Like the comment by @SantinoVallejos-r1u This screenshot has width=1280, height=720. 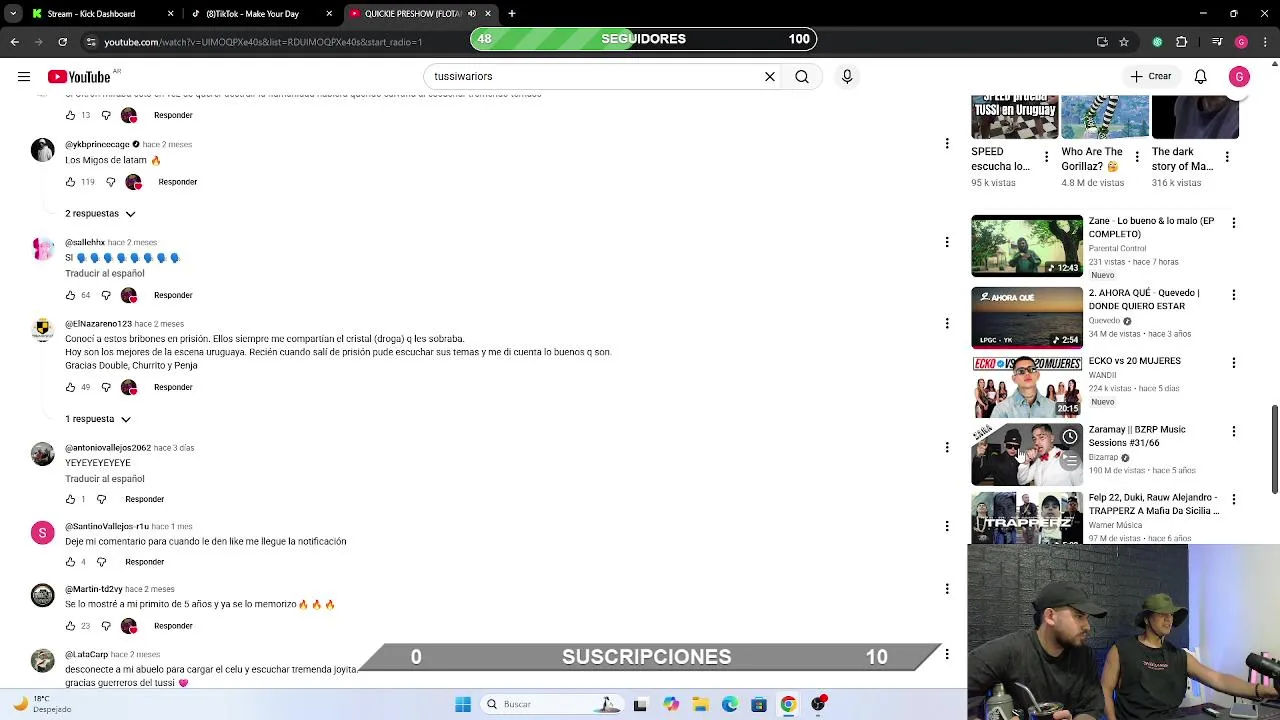click(x=70, y=562)
